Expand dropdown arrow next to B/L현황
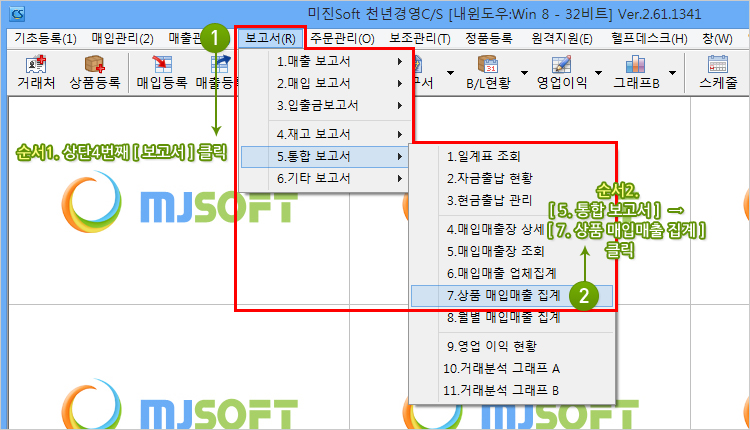The image size is (750, 430). click(x=524, y=73)
